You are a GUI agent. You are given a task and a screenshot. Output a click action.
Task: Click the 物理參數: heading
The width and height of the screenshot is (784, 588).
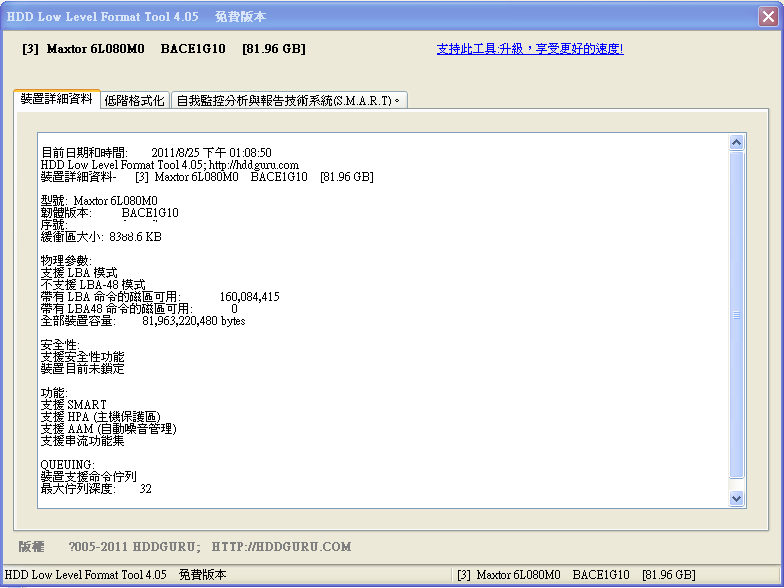[x=66, y=261]
